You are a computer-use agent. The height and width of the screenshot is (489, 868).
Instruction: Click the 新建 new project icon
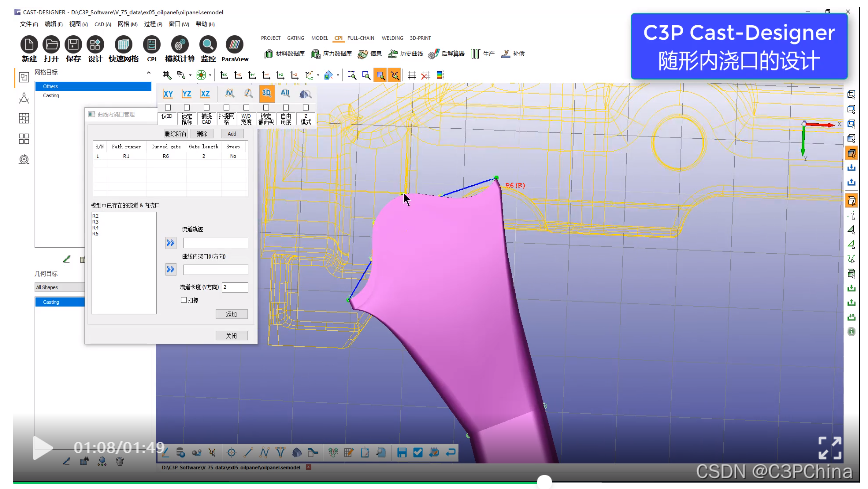(x=29, y=45)
